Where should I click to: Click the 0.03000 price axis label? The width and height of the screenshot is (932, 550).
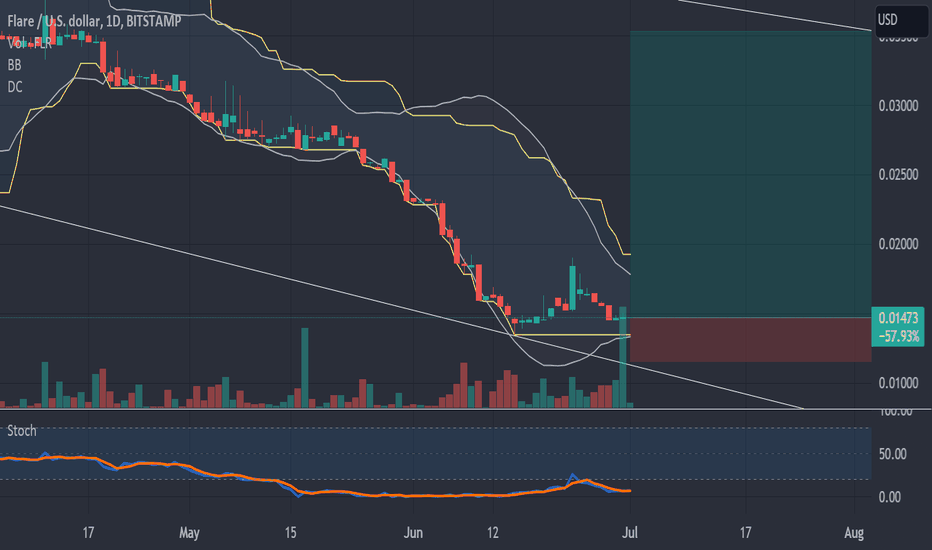(898, 106)
